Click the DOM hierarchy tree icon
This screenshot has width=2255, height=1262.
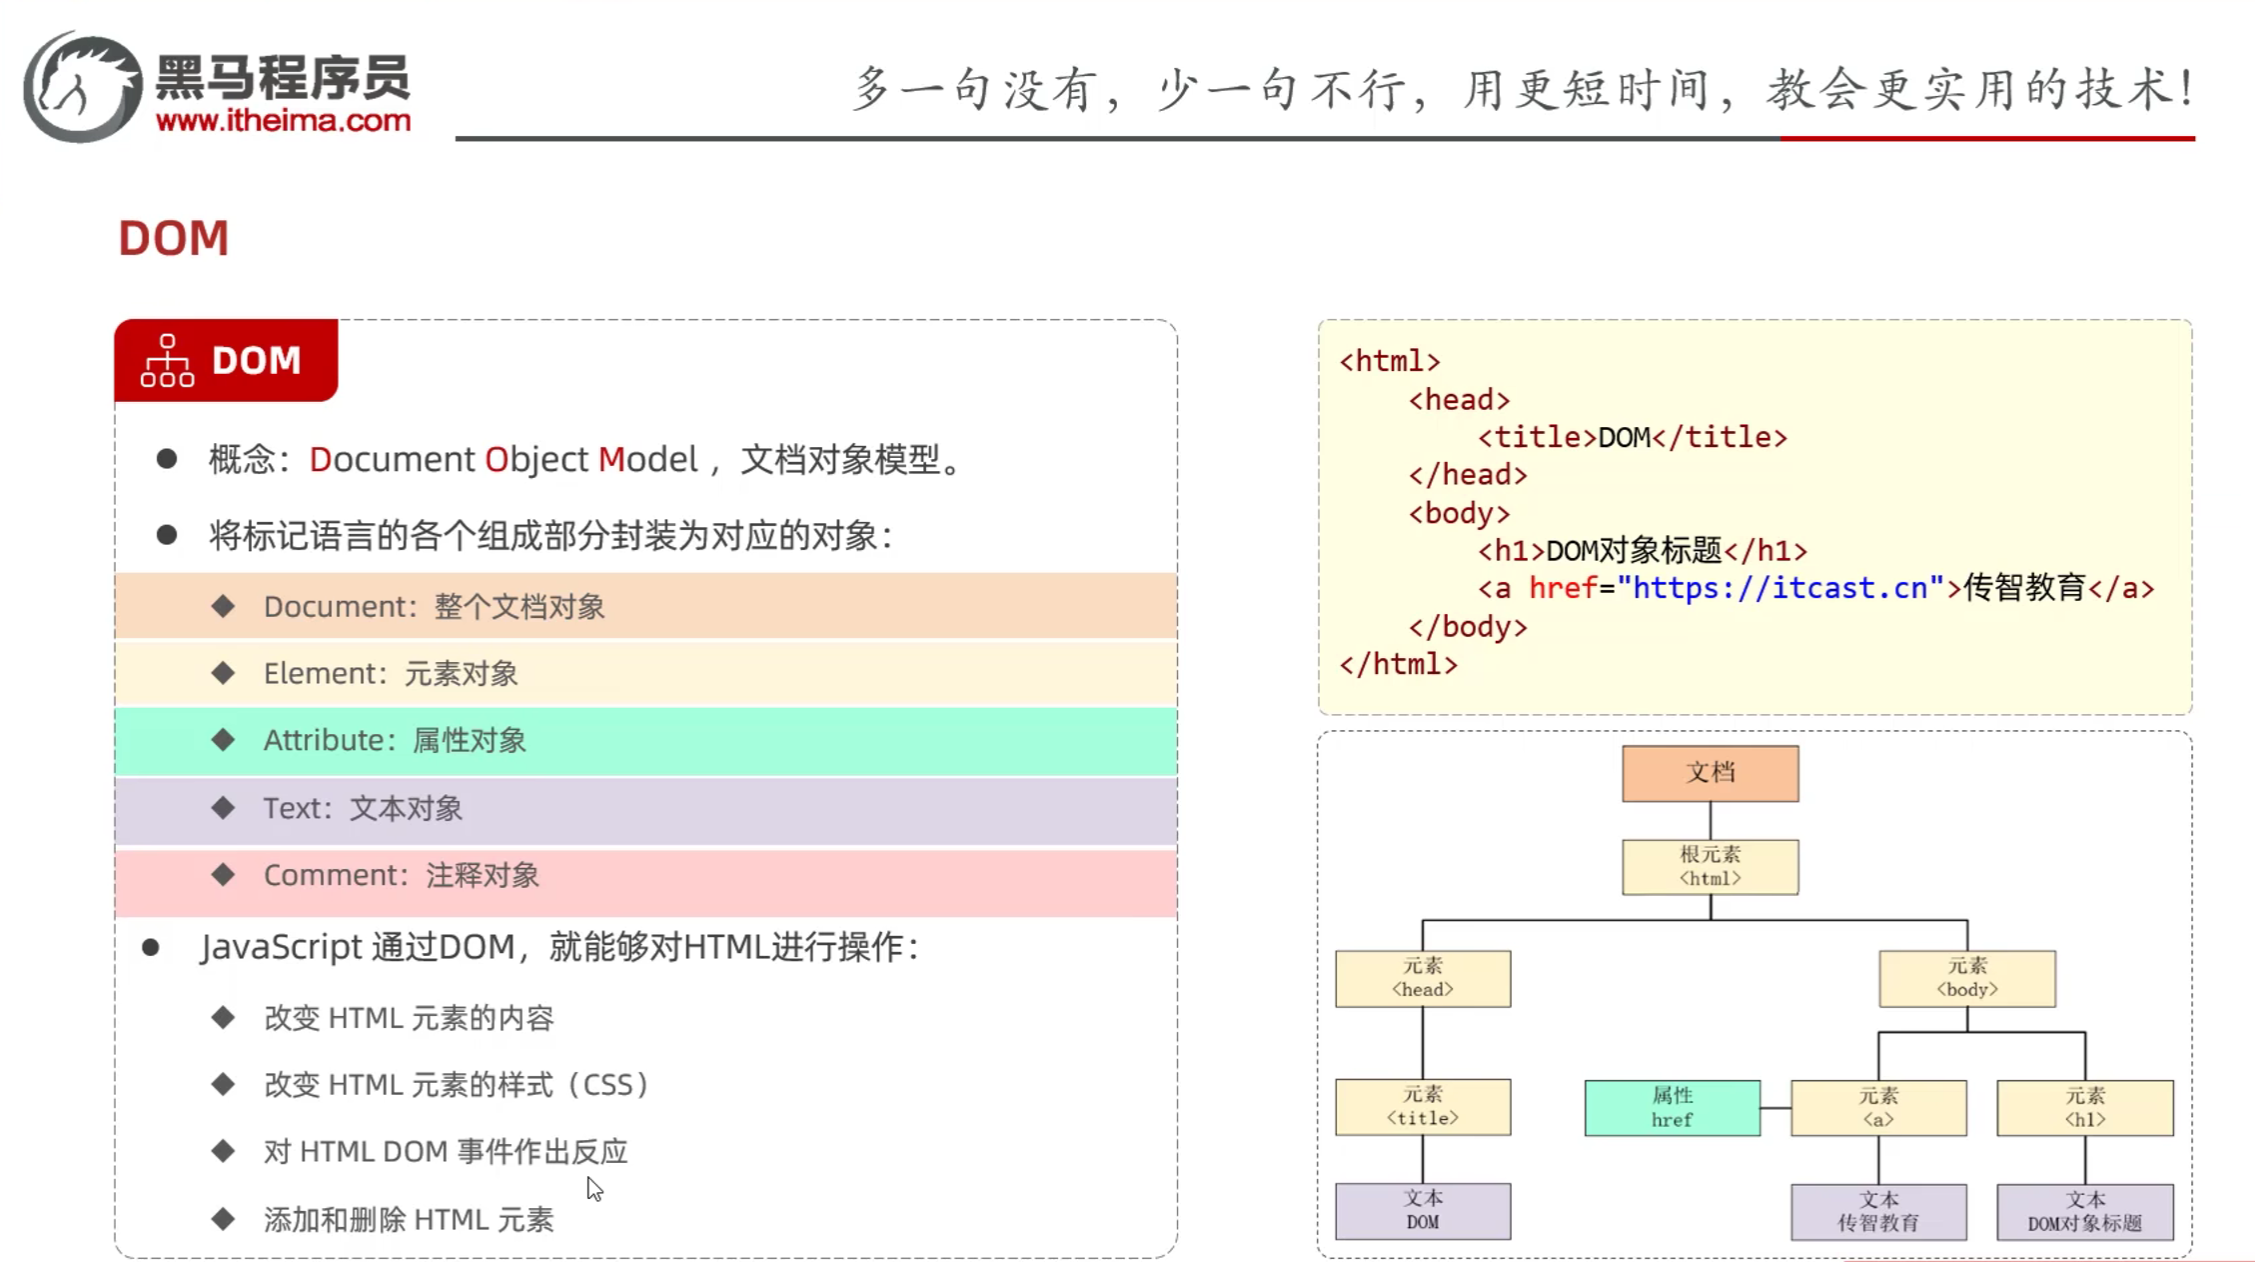pos(167,361)
